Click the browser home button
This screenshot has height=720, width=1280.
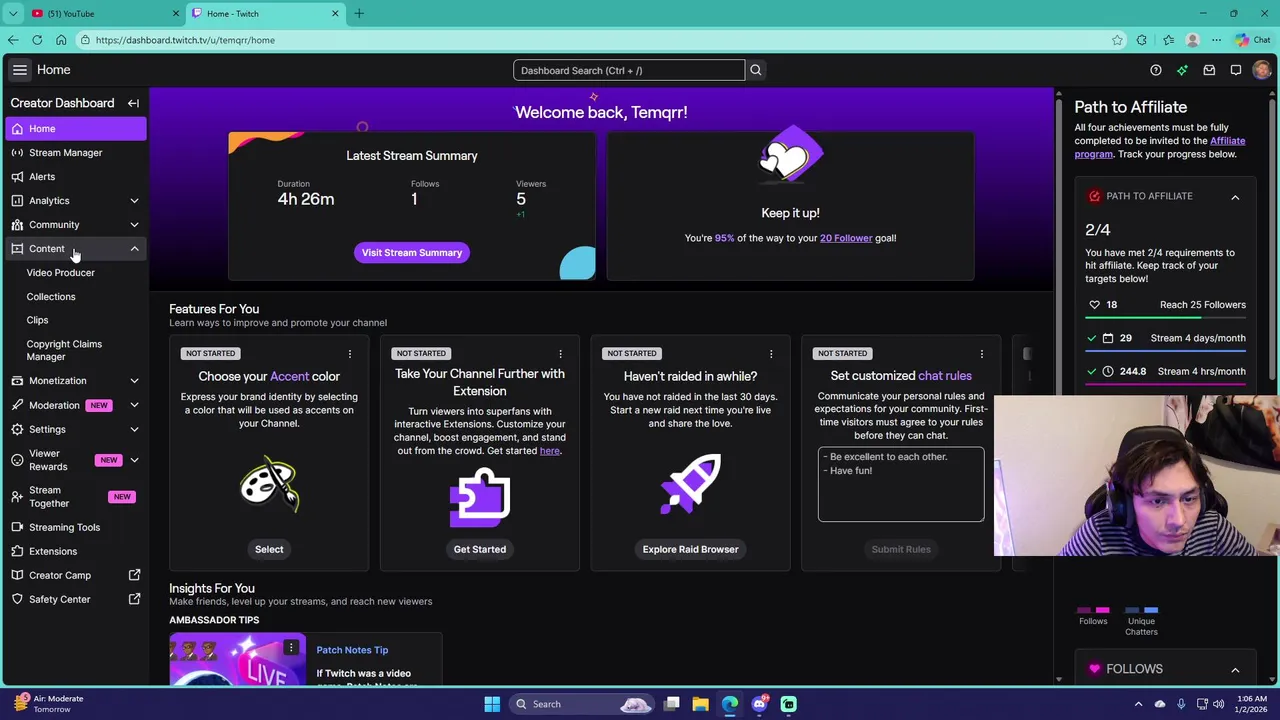pos(61,40)
